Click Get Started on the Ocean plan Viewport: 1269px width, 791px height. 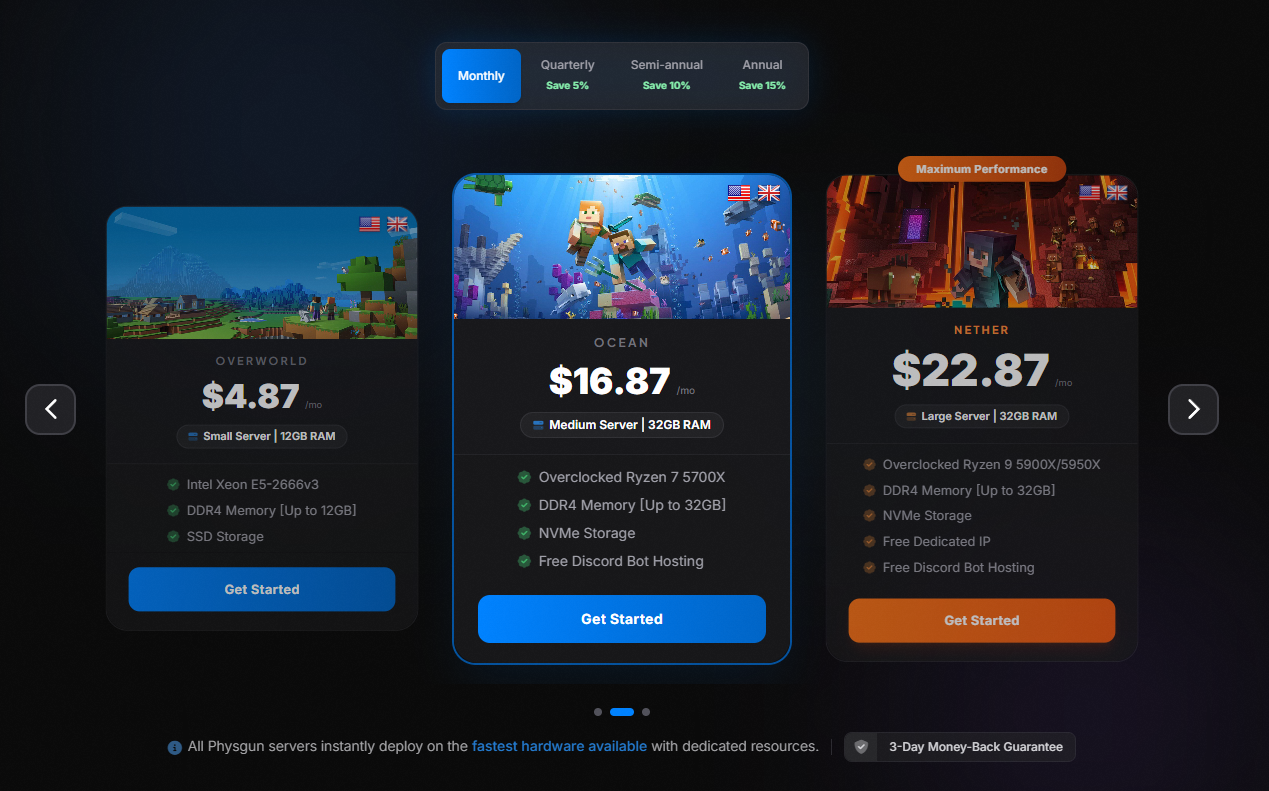click(622, 619)
